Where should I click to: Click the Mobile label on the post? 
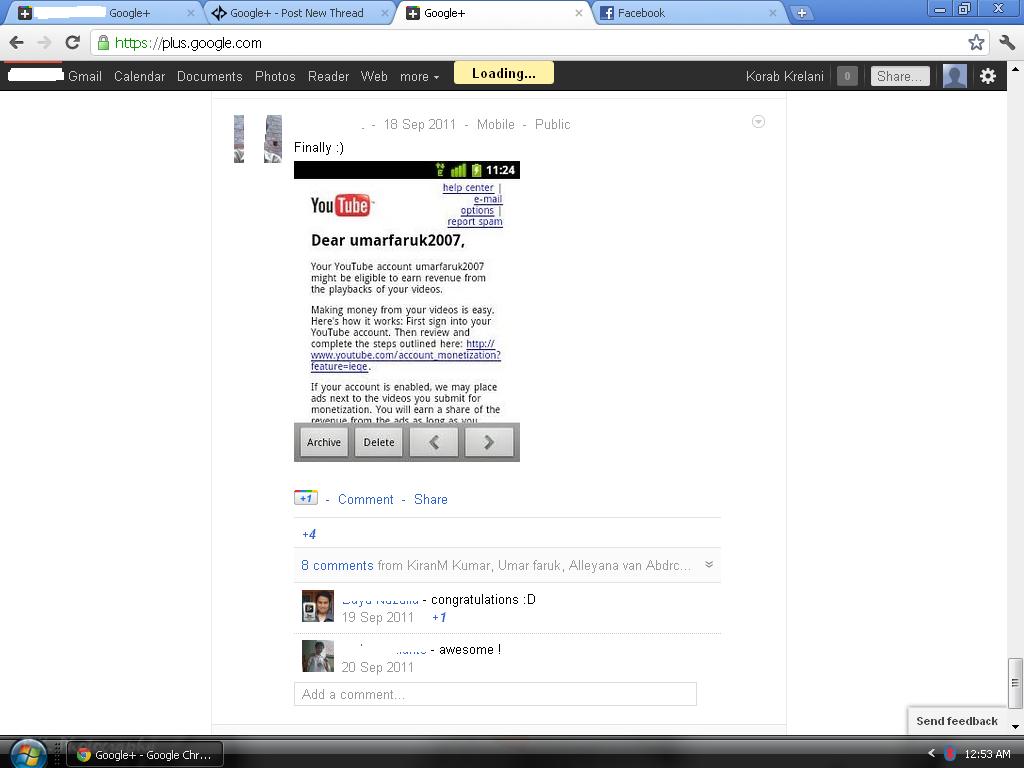click(496, 125)
